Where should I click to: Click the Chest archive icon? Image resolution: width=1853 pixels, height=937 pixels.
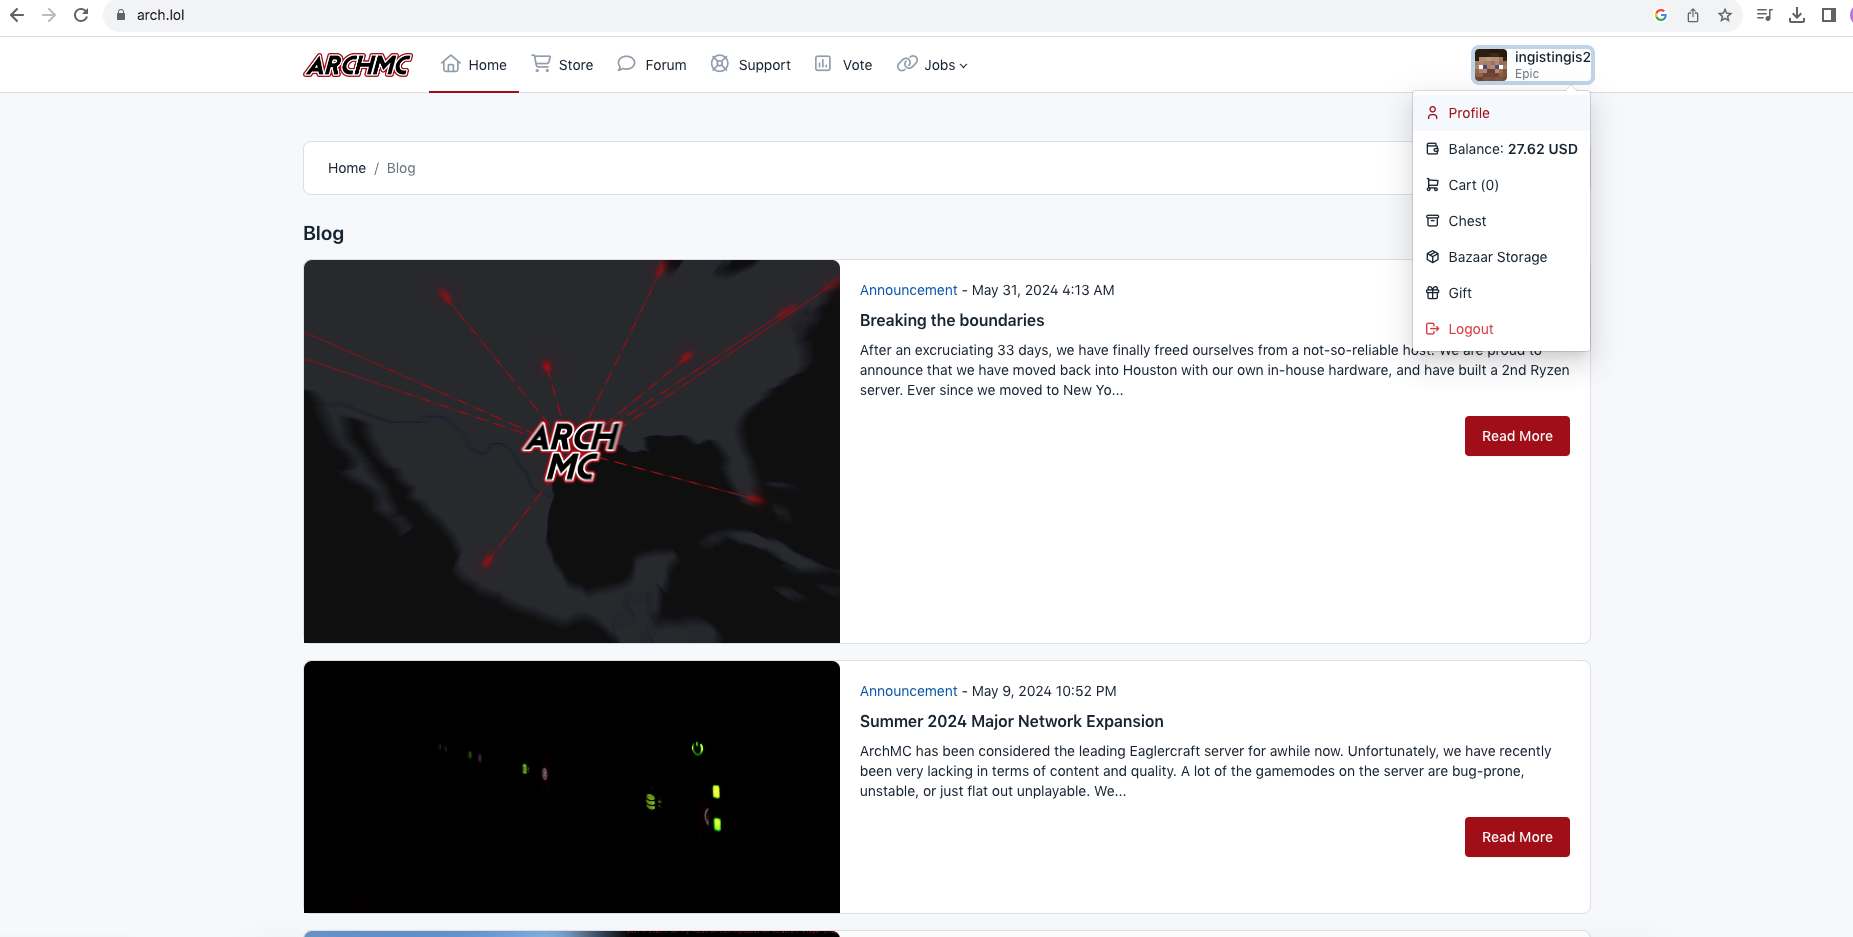pos(1432,221)
